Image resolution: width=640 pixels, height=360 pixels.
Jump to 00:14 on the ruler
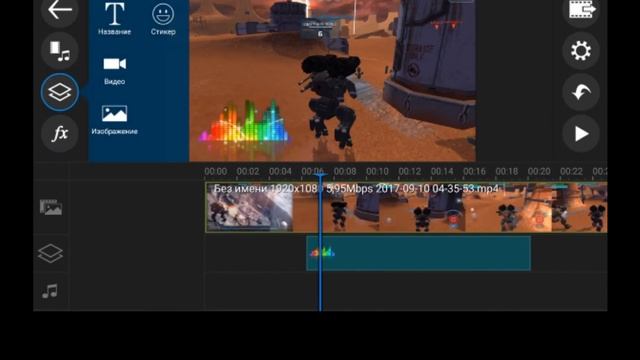click(x=442, y=171)
